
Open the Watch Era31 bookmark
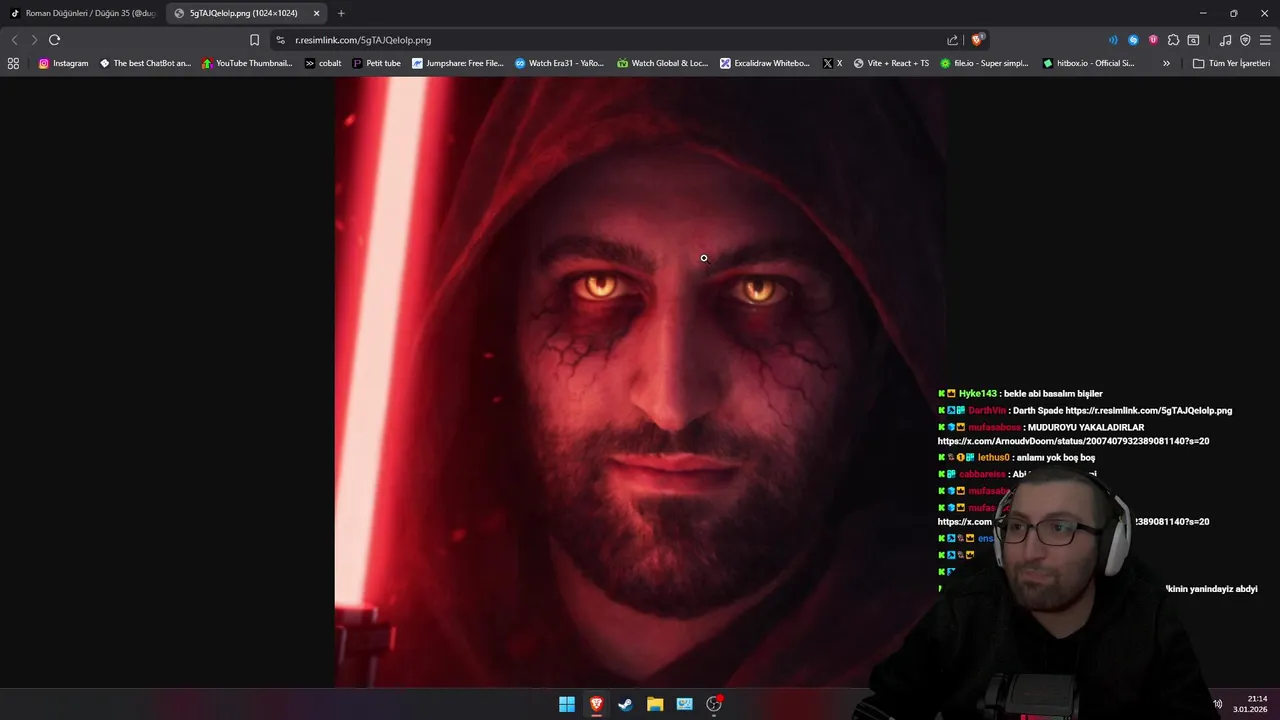tap(560, 63)
